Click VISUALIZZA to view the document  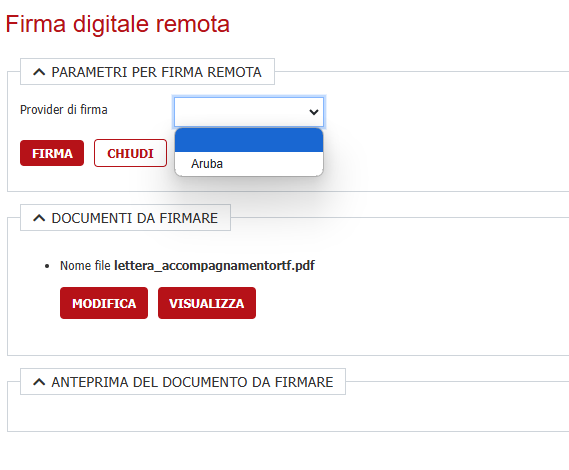pyautogui.click(x=207, y=303)
